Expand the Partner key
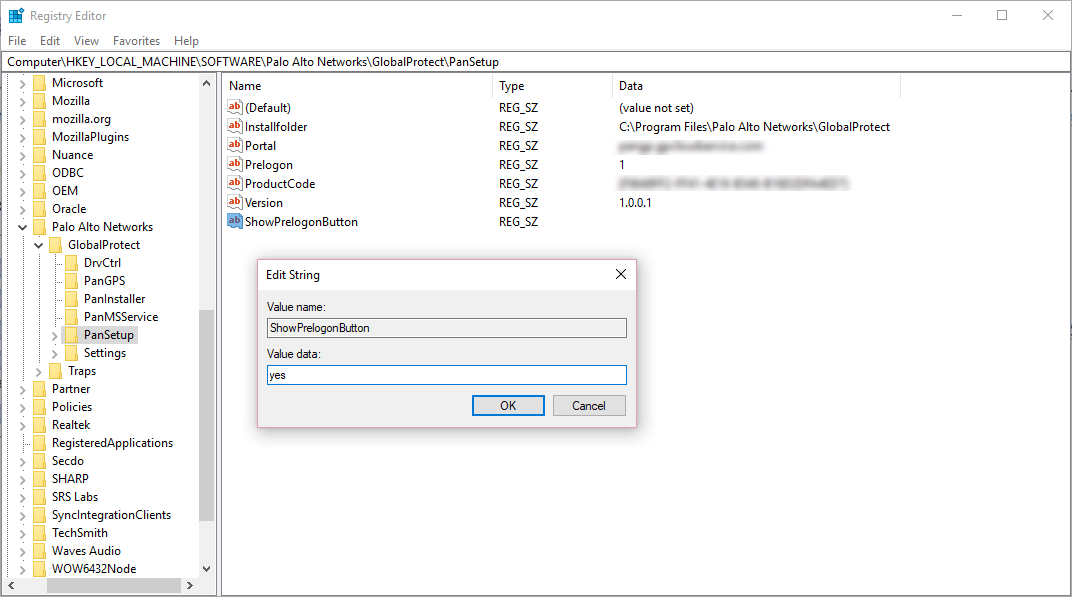The height and width of the screenshot is (597, 1072). 23,389
